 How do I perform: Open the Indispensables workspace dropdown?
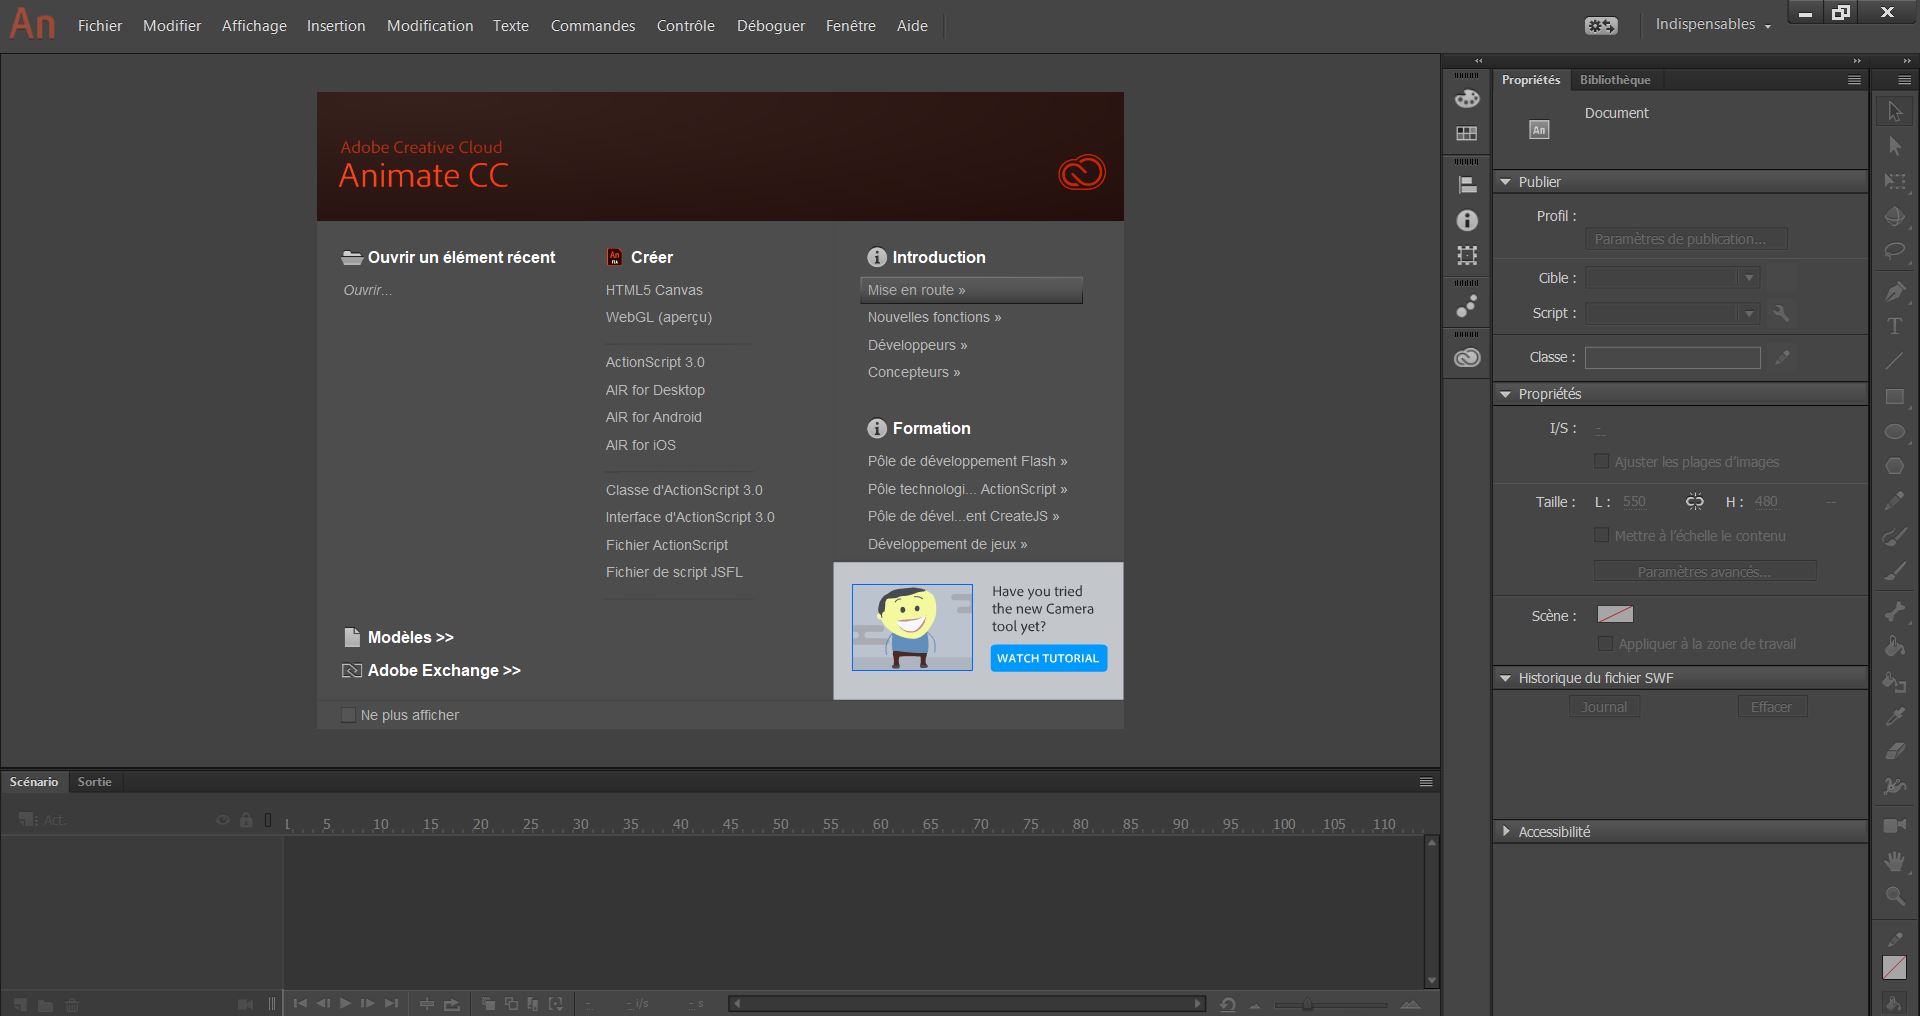click(x=1712, y=25)
